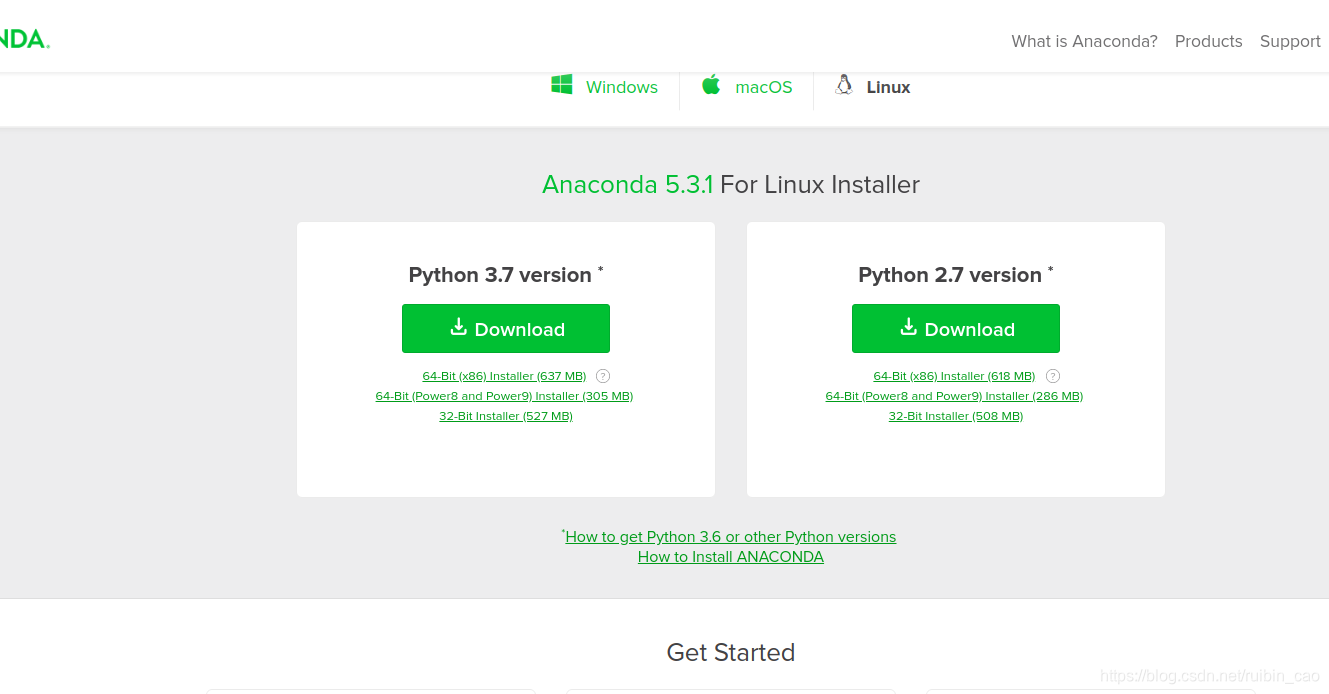The height and width of the screenshot is (694, 1329).
Task: Click the Get Started heading
Action: point(731,653)
